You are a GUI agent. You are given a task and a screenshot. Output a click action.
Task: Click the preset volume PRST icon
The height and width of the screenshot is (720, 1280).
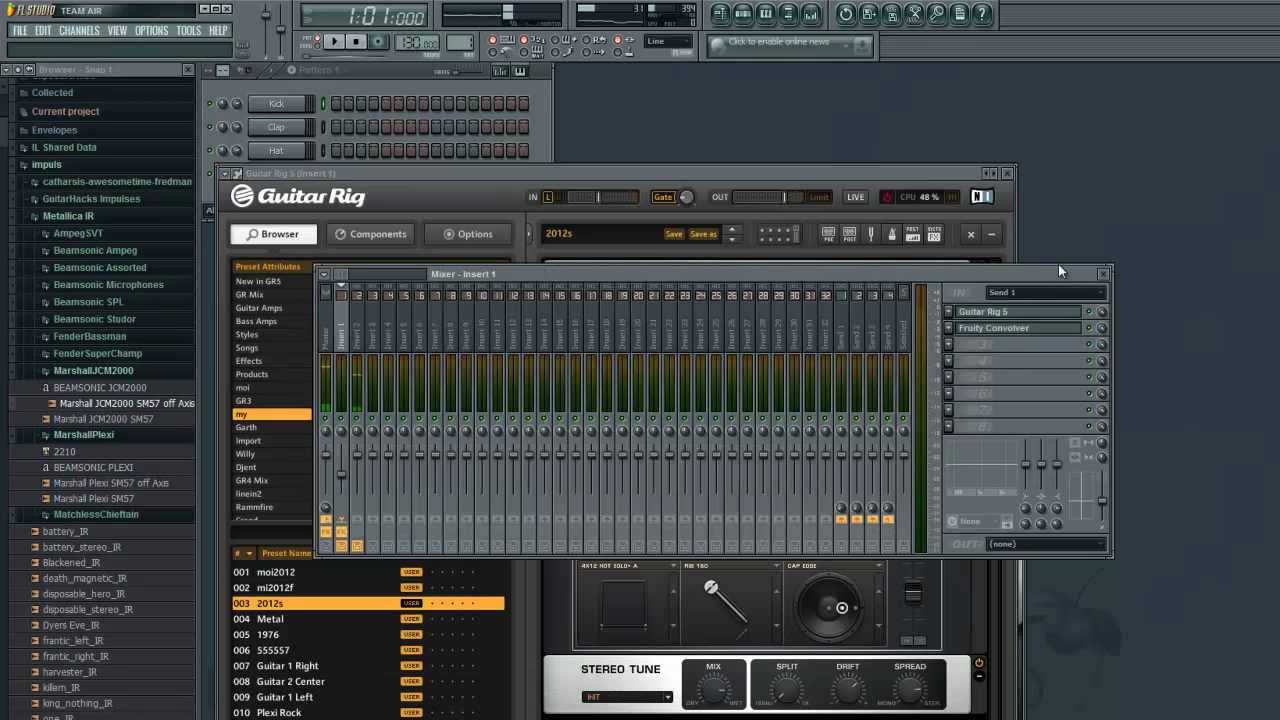[x=912, y=234]
